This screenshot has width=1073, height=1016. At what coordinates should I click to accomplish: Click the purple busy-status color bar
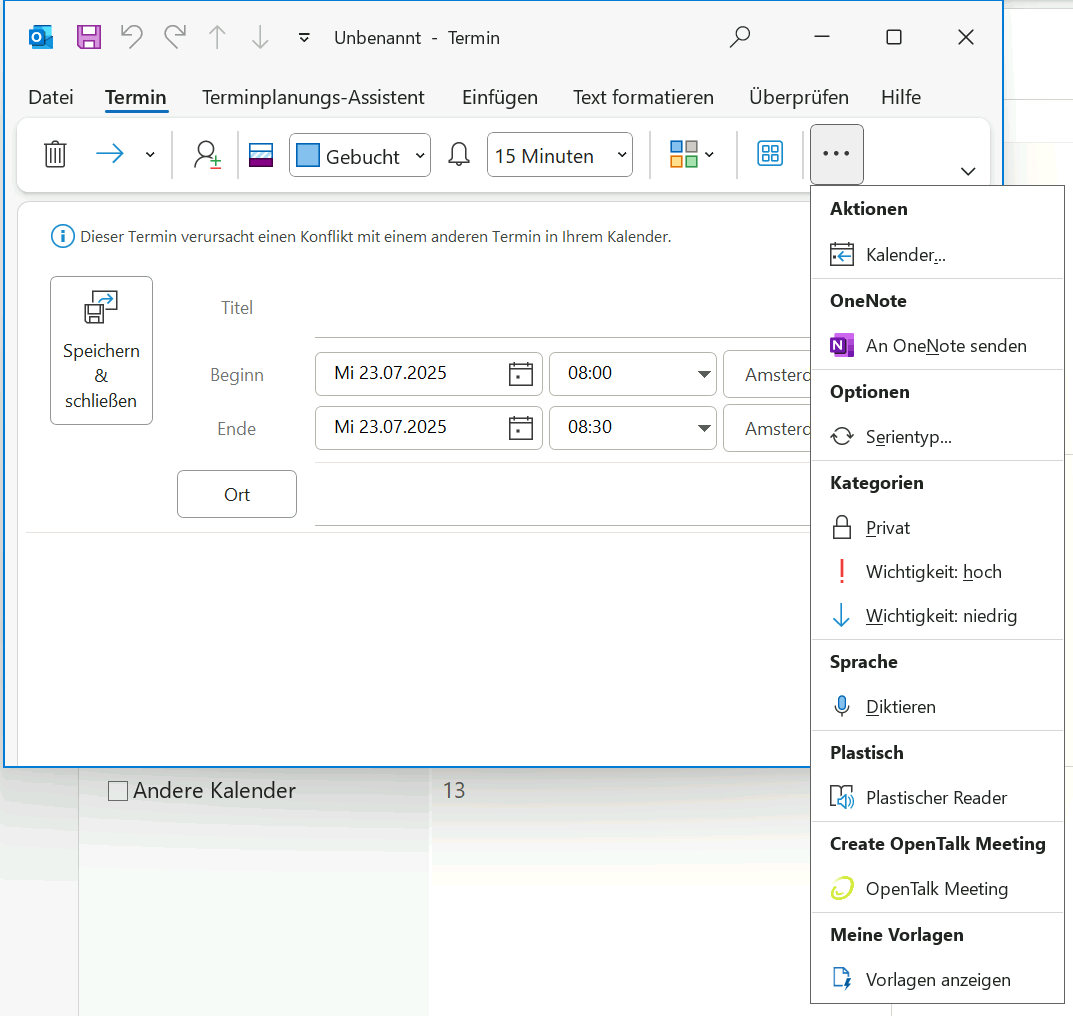[x=260, y=154]
